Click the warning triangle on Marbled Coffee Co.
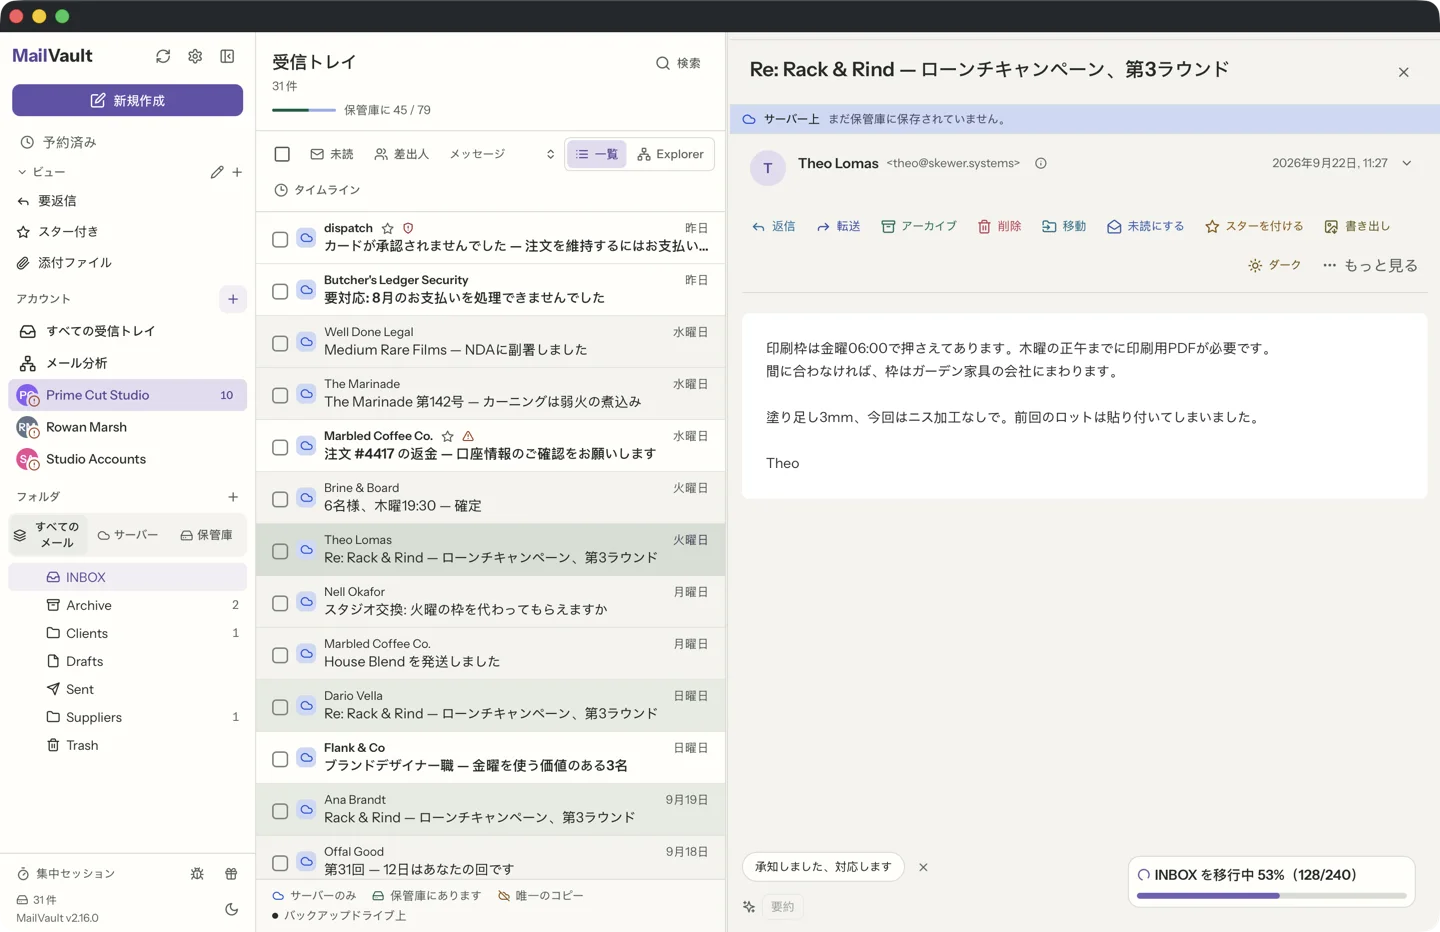The height and width of the screenshot is (932, 1440). click(468, 436)
